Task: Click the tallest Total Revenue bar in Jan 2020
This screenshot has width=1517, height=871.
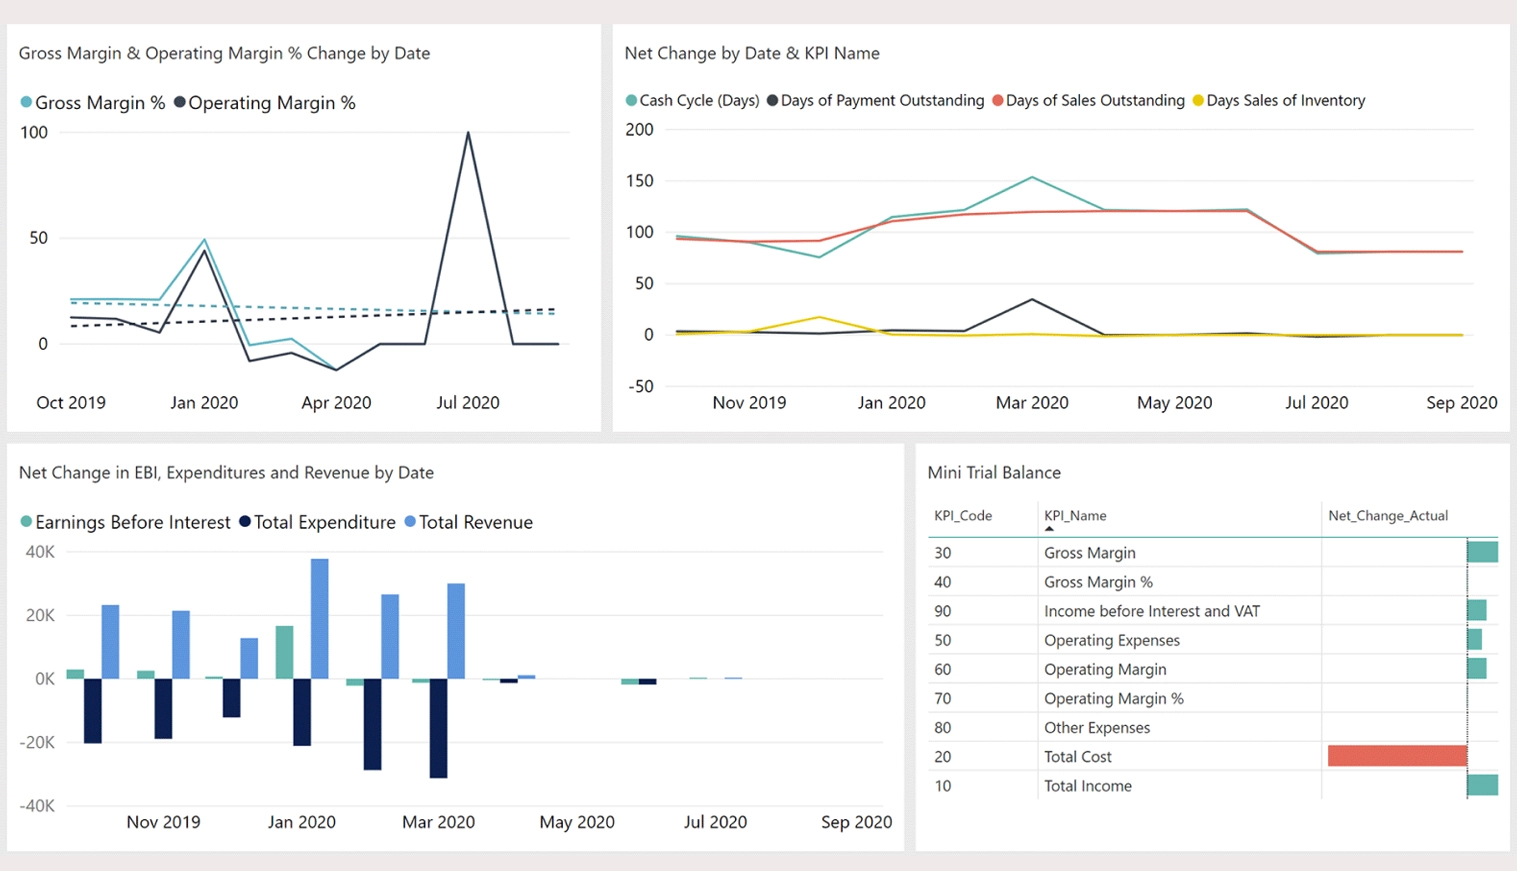Action: (x=320, y=619)
